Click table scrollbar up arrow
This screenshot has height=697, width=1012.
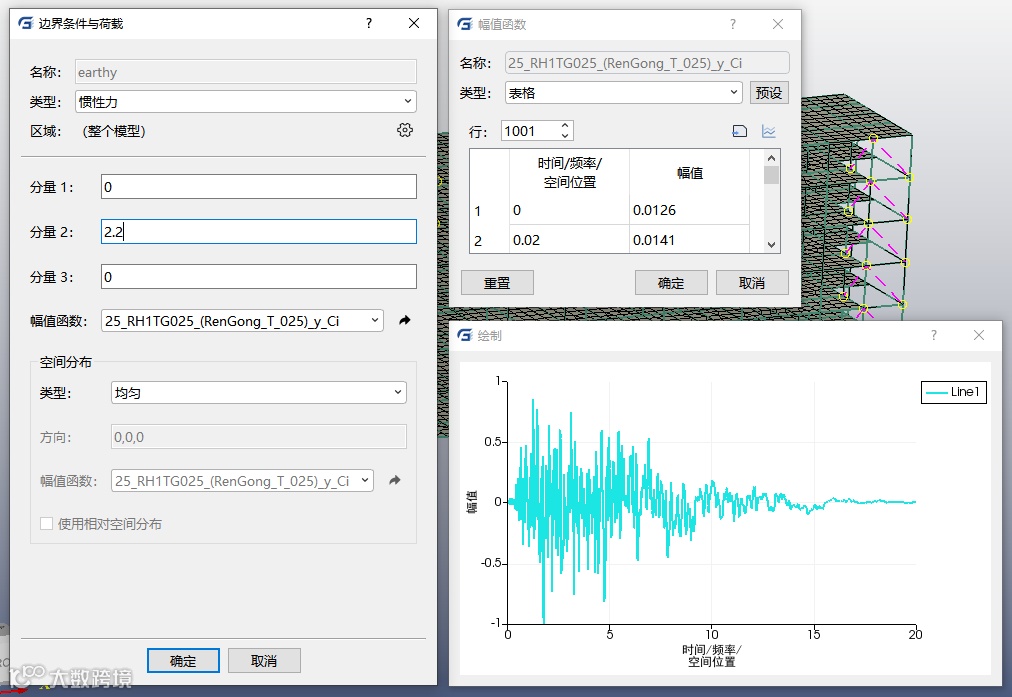tap(771, 158)
